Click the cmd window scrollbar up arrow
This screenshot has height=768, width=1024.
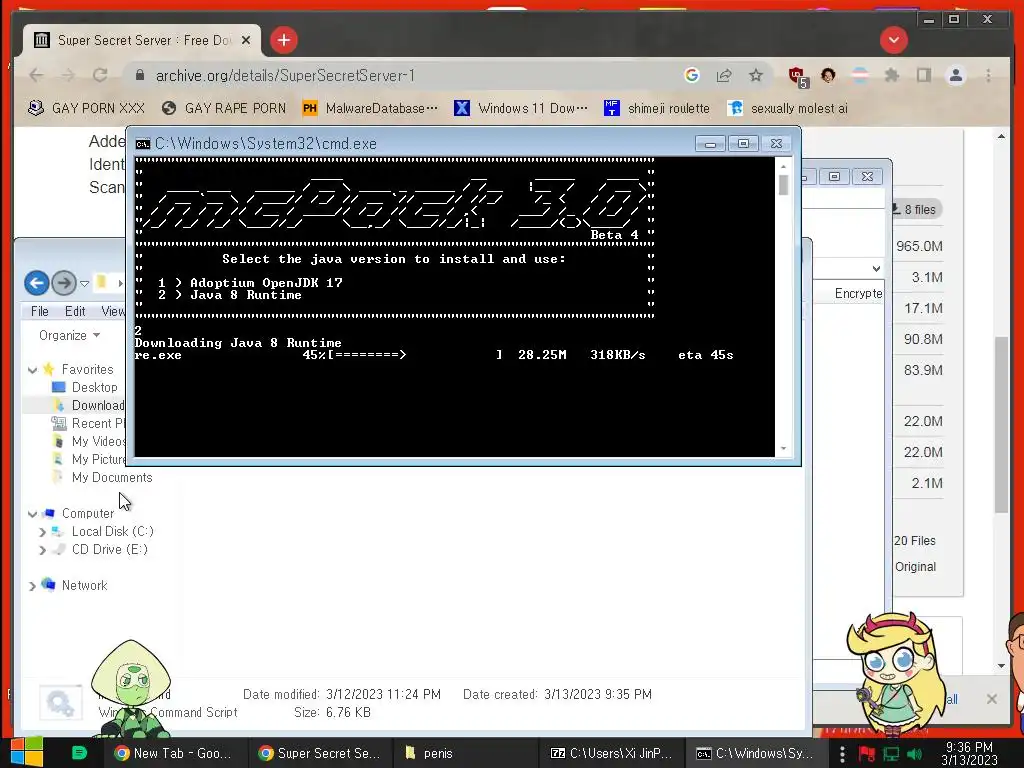[x=783, y=167]
